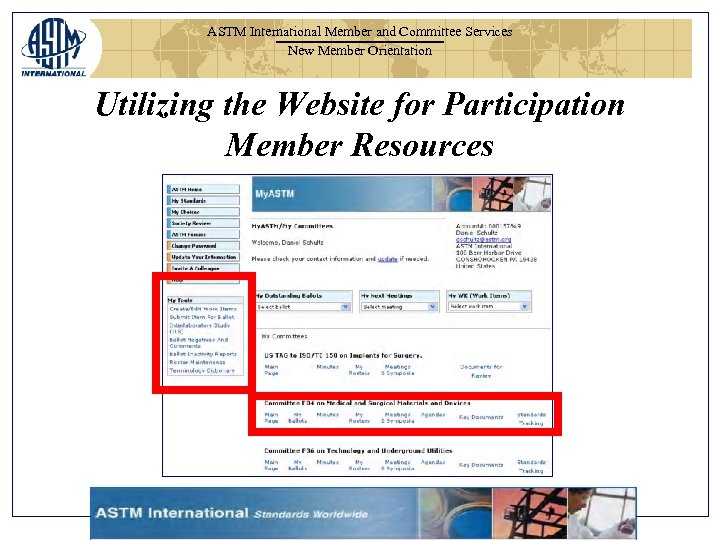
Task: Open Standards Tracking for Committee F36
Action: (531, 466)
